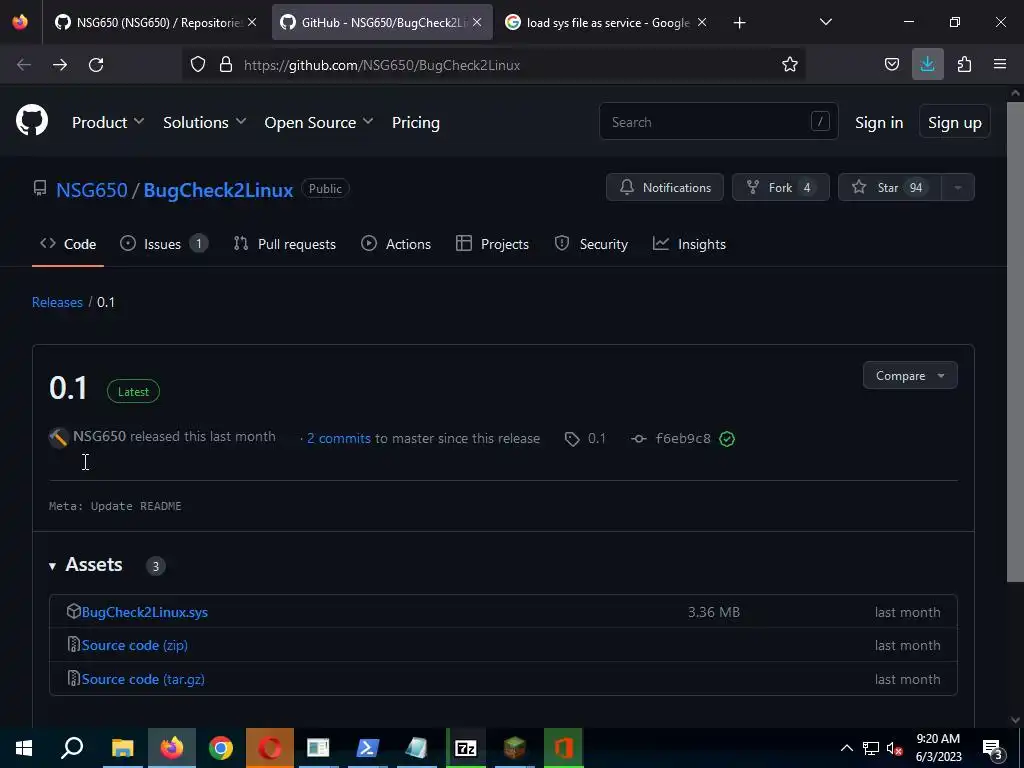Download BugCheck2Linux.sys

pos(145,612)
